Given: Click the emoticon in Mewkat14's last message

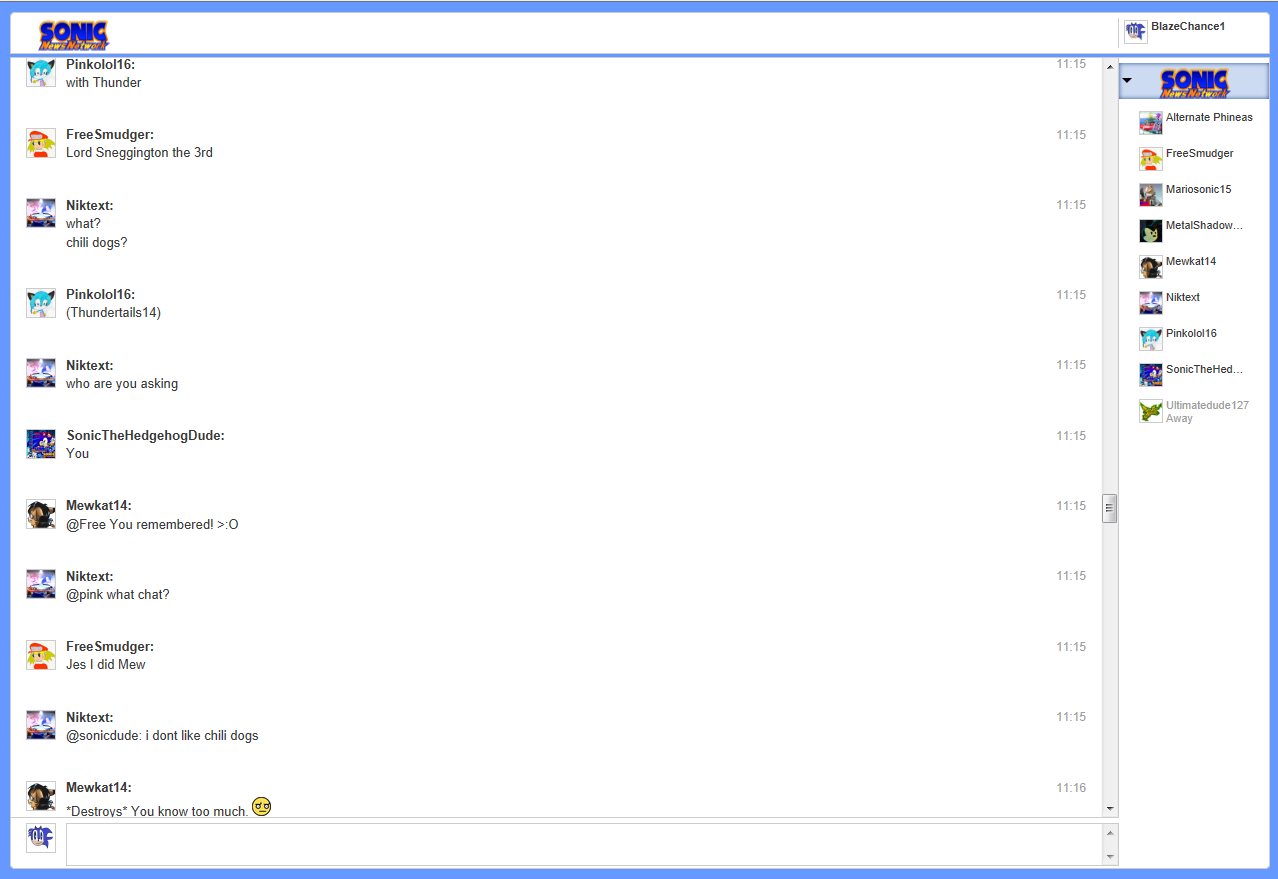Looking at the screenshot, I should [x=262, y=806].
